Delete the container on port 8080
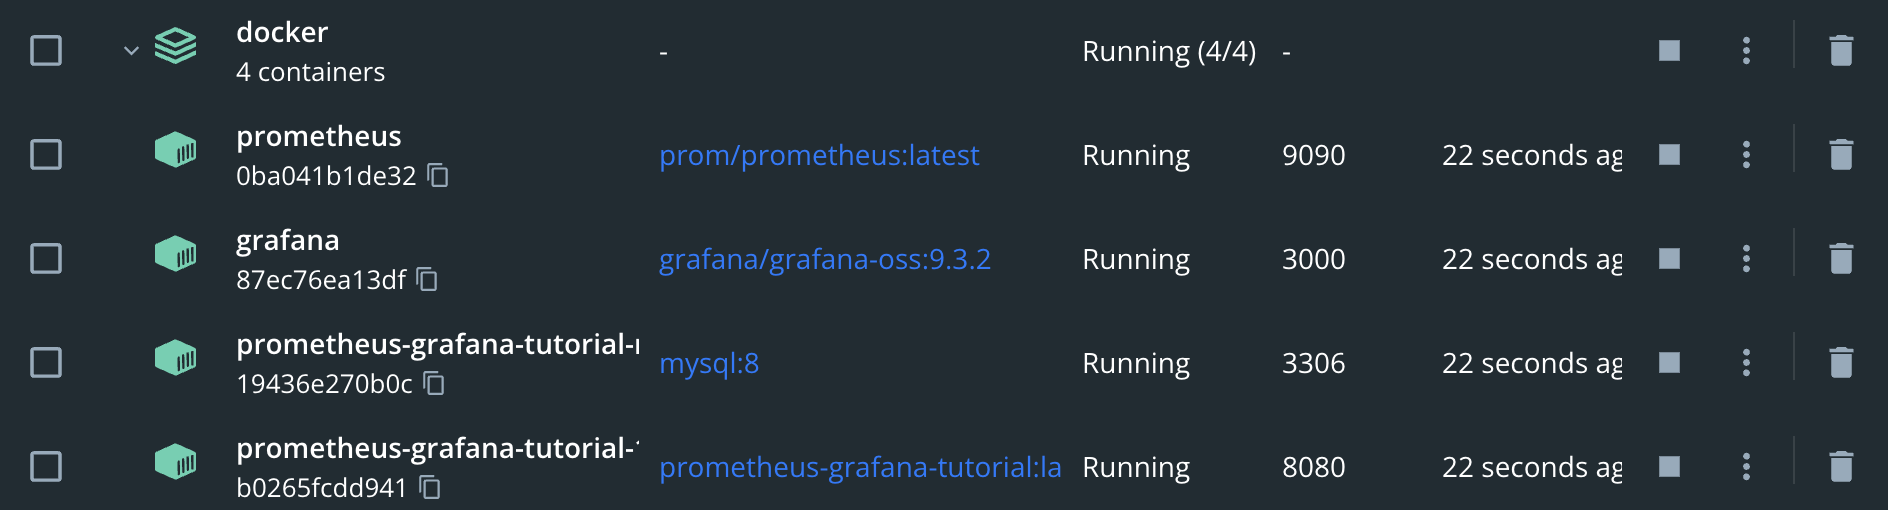1888x510 pixels. click(x=1841, y=467)
